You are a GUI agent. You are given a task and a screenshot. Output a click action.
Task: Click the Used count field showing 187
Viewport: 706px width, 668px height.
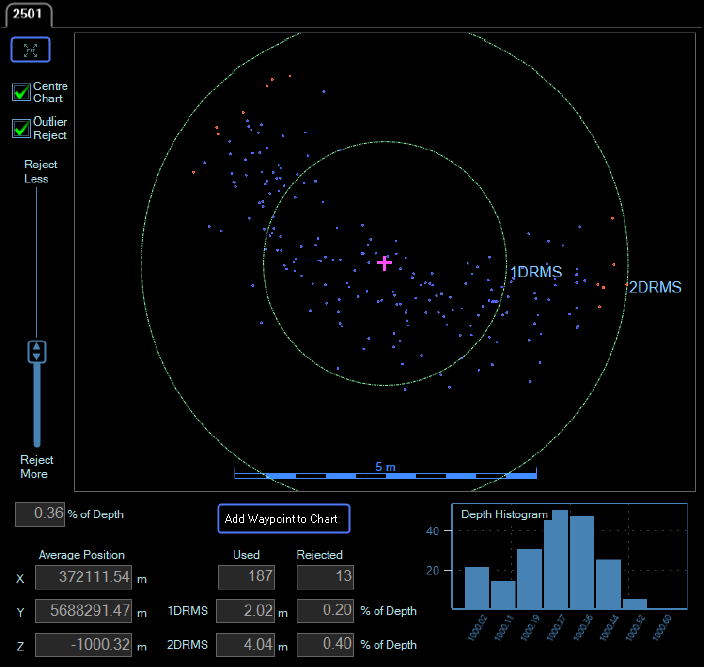[246, 578]
